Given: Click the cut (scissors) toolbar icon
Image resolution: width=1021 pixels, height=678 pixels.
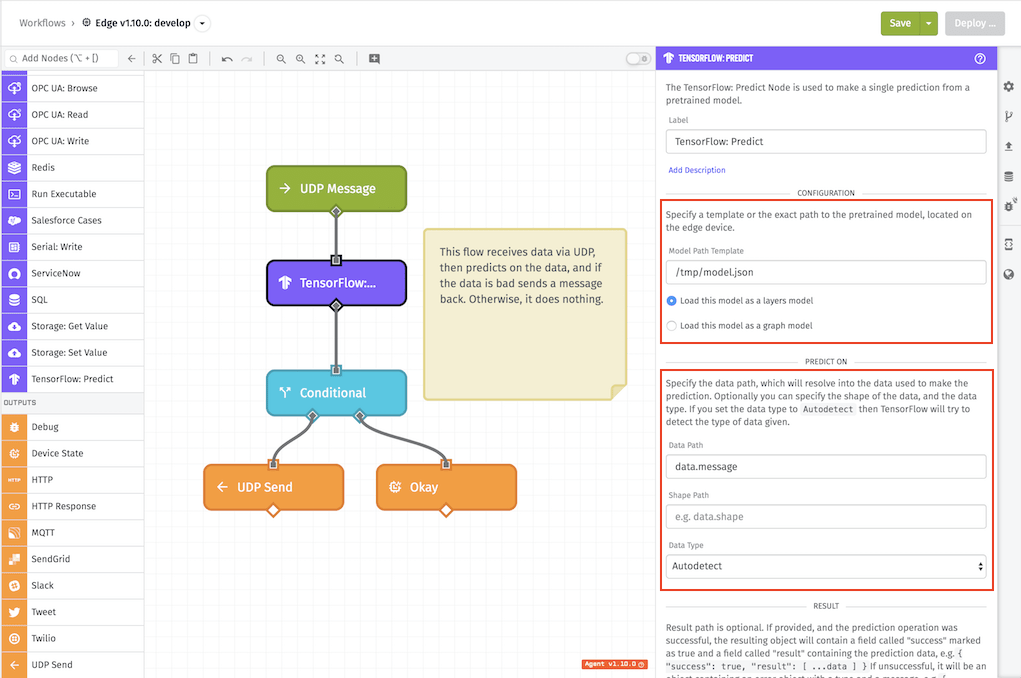Looking at the screenshot, I should tap(157, 59).
